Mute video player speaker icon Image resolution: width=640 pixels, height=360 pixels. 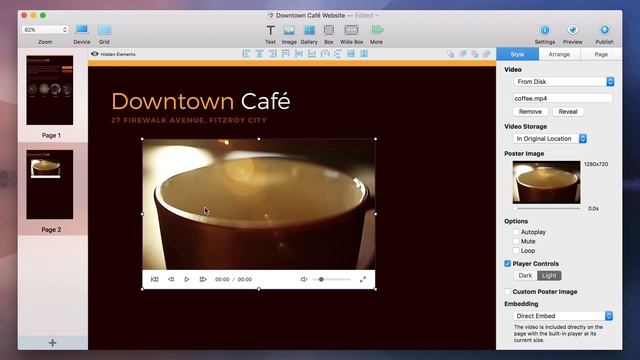(304, 280)
